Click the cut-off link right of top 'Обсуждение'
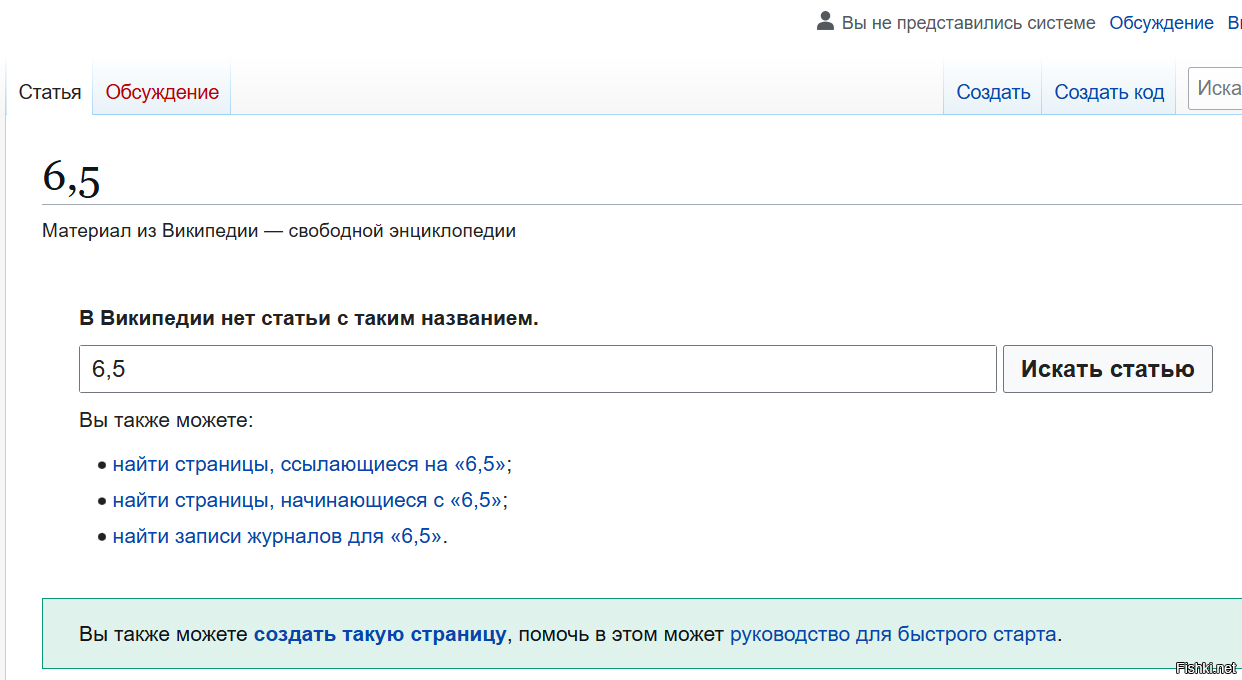The height and width of the screenshot is (680, 1242). [x=1234, y=23]
